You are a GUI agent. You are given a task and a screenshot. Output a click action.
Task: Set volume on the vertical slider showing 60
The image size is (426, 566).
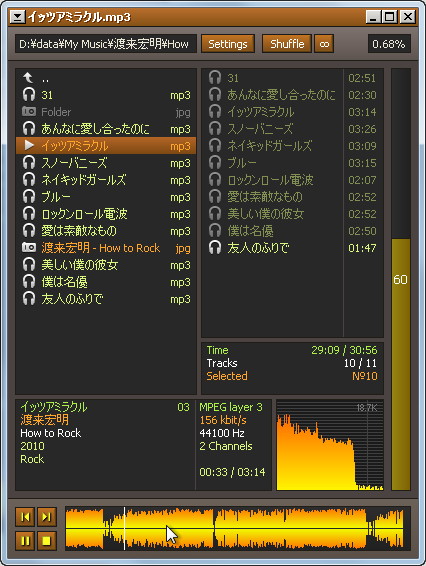click(401, 279)
